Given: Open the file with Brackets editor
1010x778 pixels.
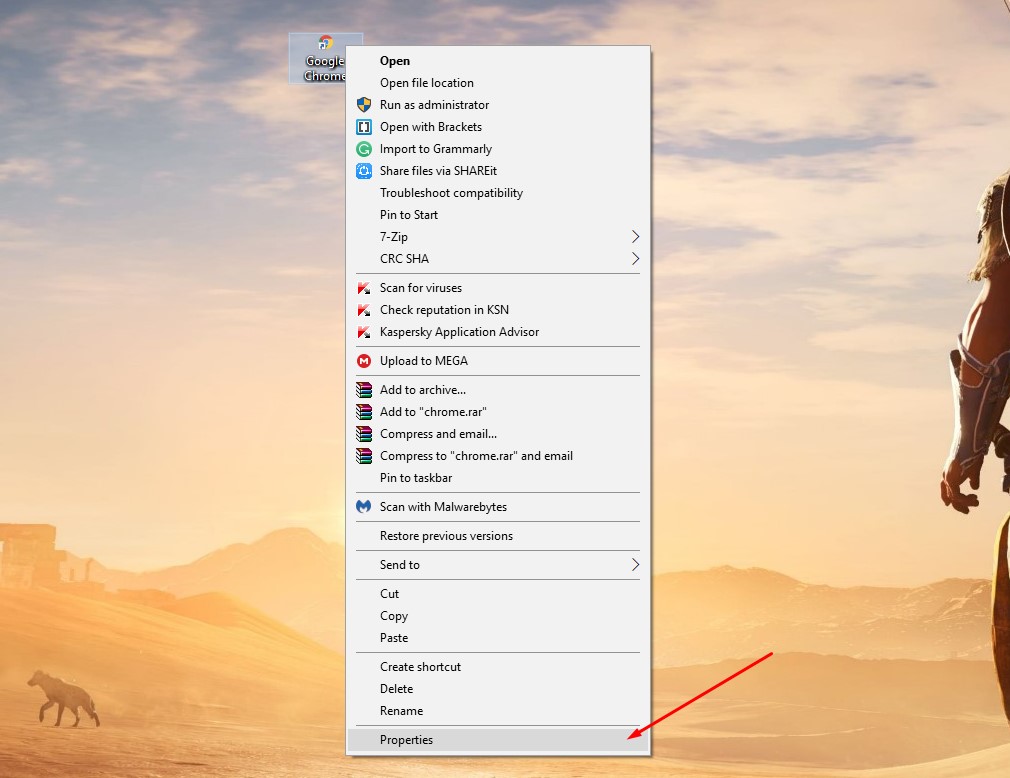Looking at the screenshot, I should (430, 126).
